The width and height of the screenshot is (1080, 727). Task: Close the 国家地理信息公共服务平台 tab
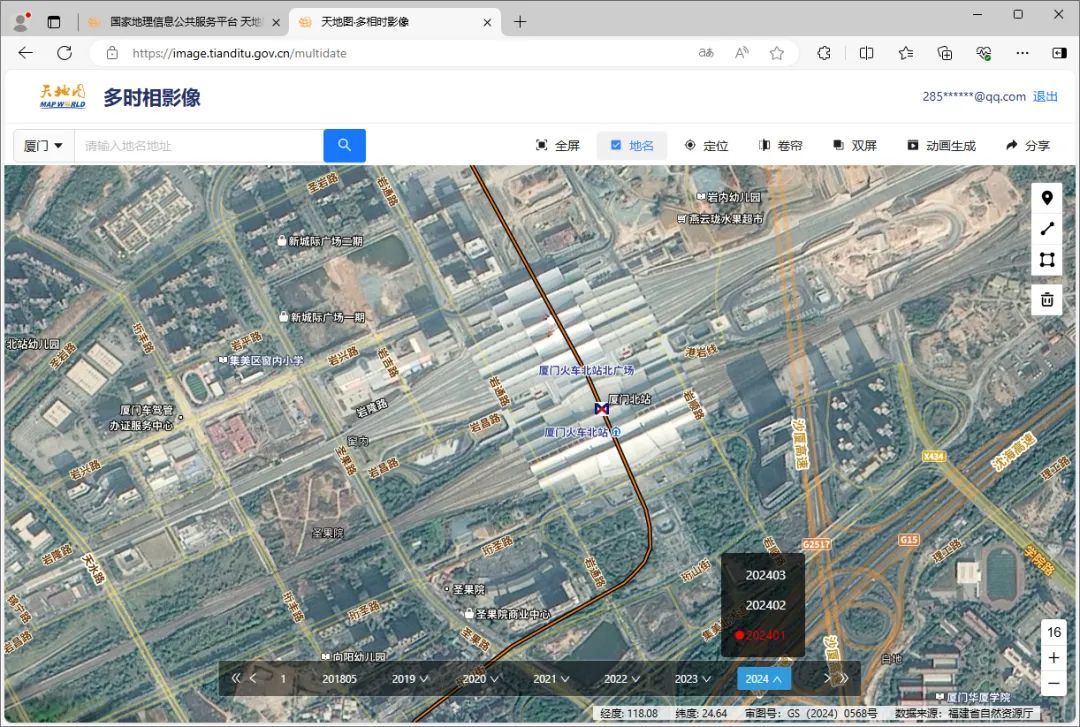(x=276, y=22)
